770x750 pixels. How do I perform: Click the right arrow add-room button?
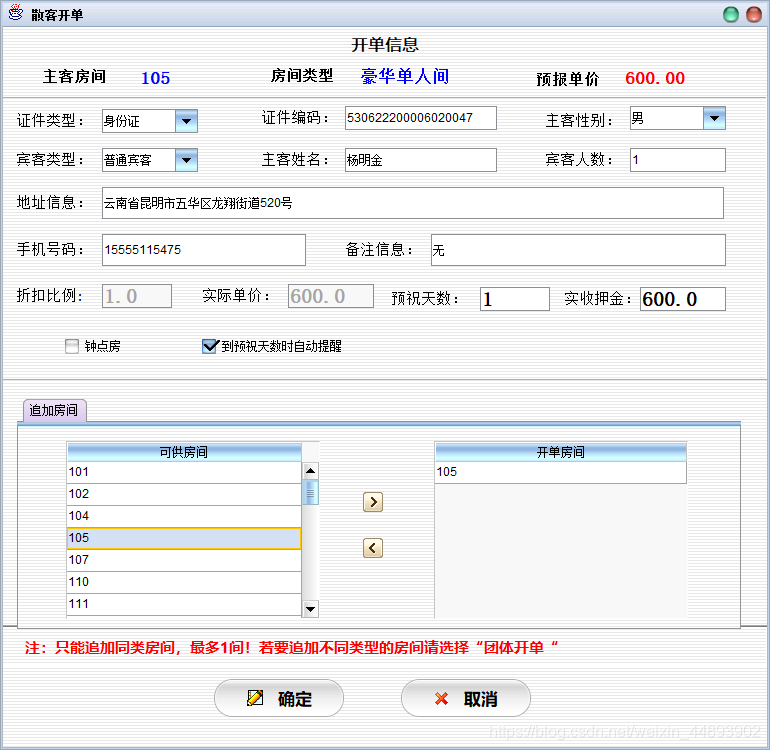point(373,502)
